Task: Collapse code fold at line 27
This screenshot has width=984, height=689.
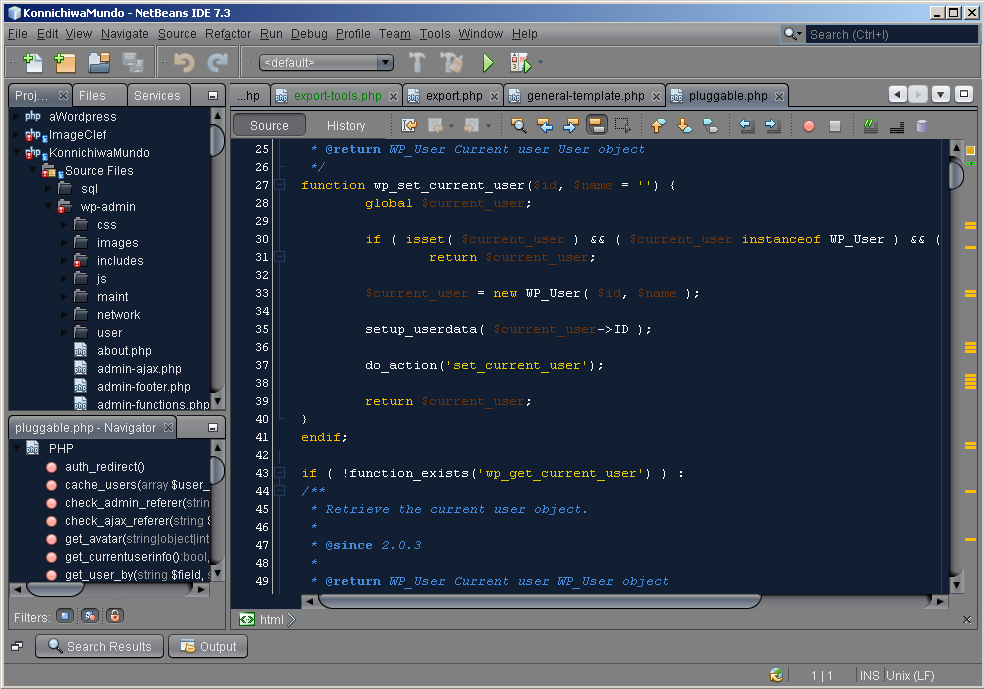Action: click(280, 184)
